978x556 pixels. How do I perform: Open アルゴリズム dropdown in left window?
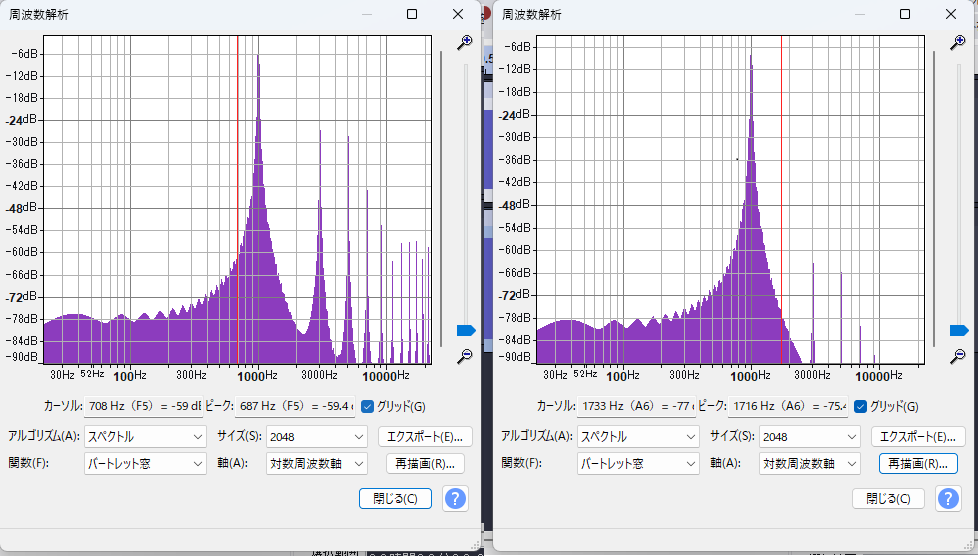point(144,437)
